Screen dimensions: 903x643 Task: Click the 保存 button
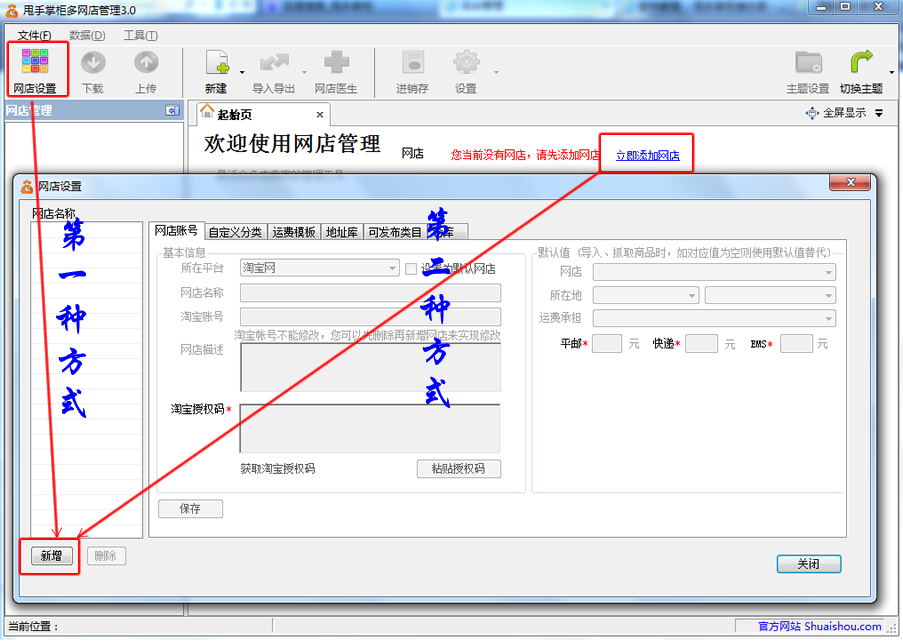(x=190, y=508)
